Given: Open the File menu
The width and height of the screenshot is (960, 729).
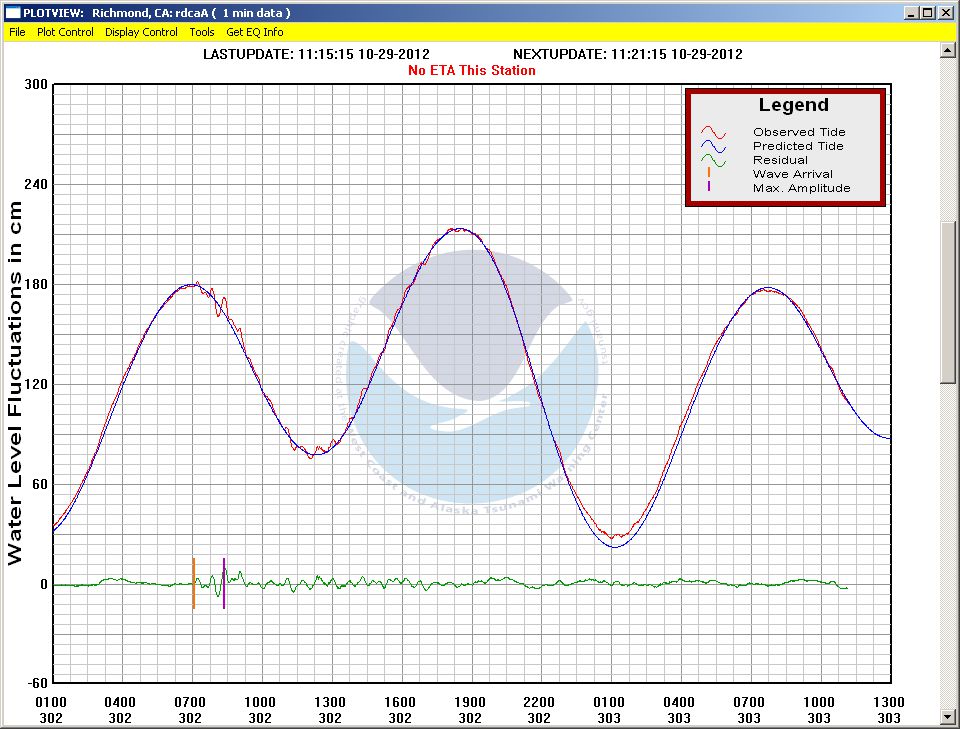Looking at the screenshot, I should coord(17,32).
